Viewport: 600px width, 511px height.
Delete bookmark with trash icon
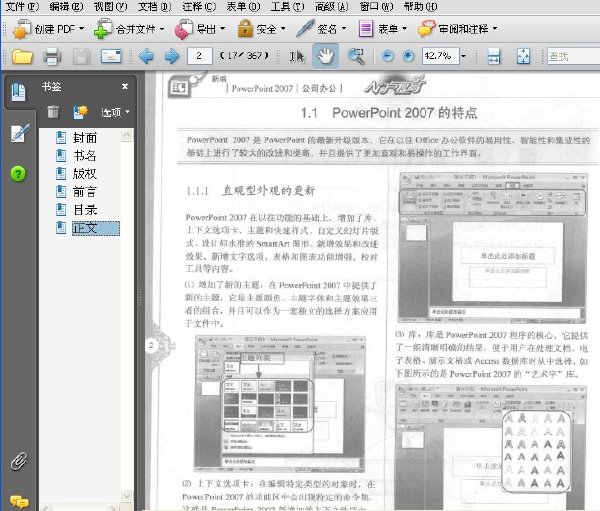point(53,112)
